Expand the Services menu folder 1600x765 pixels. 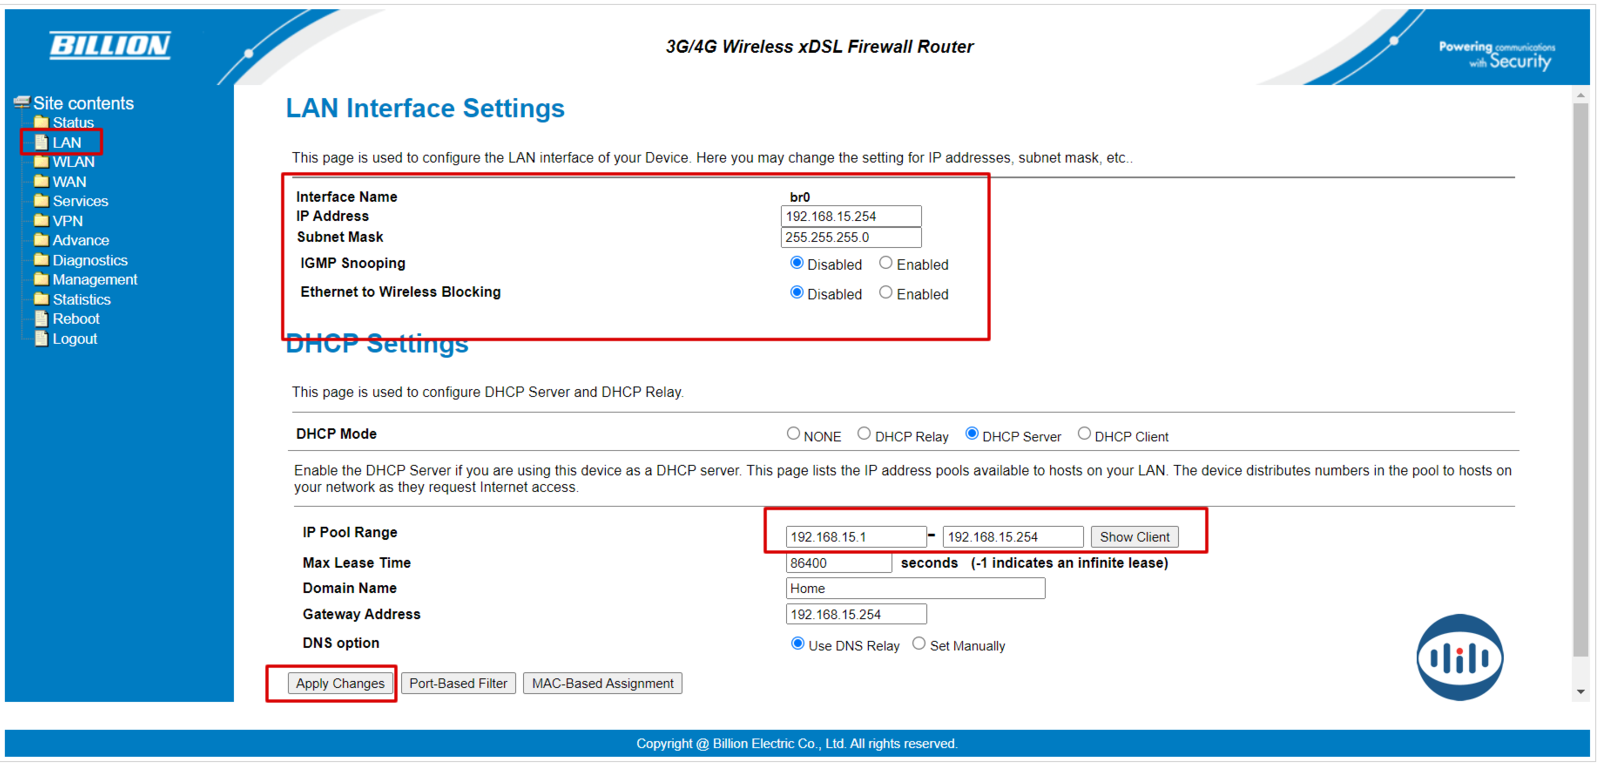(x=80, y=201)
